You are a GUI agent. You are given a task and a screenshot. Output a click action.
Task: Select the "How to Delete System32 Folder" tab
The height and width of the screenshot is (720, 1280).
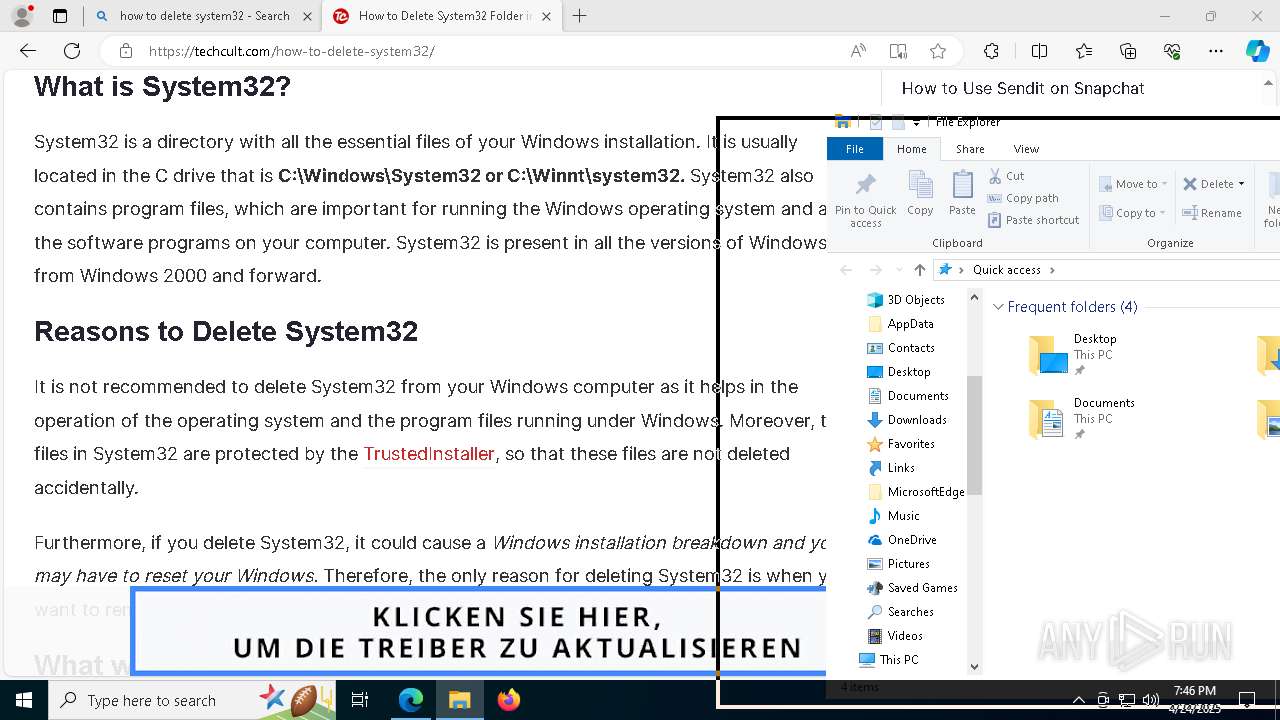click(444, 16)
